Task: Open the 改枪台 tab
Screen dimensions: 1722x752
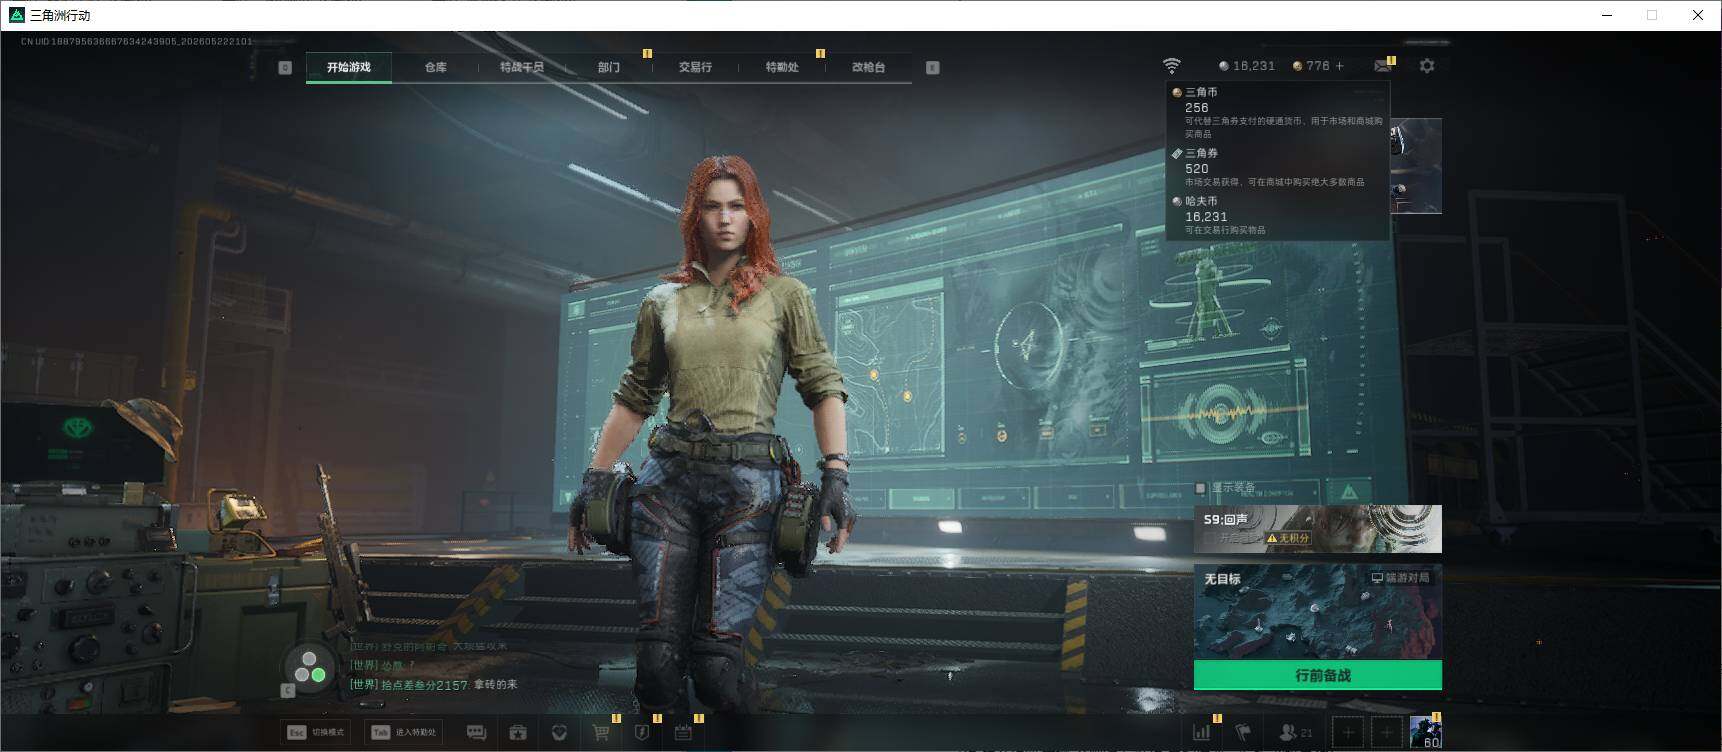Action: (868, 67)
